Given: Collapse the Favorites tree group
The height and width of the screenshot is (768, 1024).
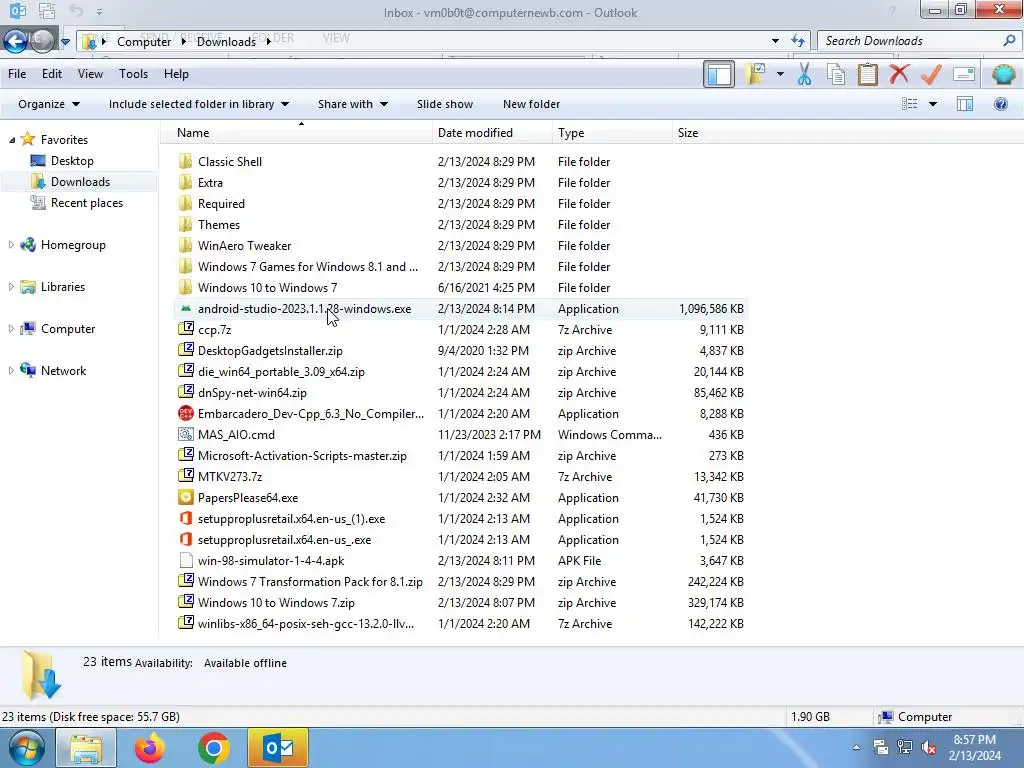Looking at the screenshot, I should pyautogui.click(x=12, y=140).
